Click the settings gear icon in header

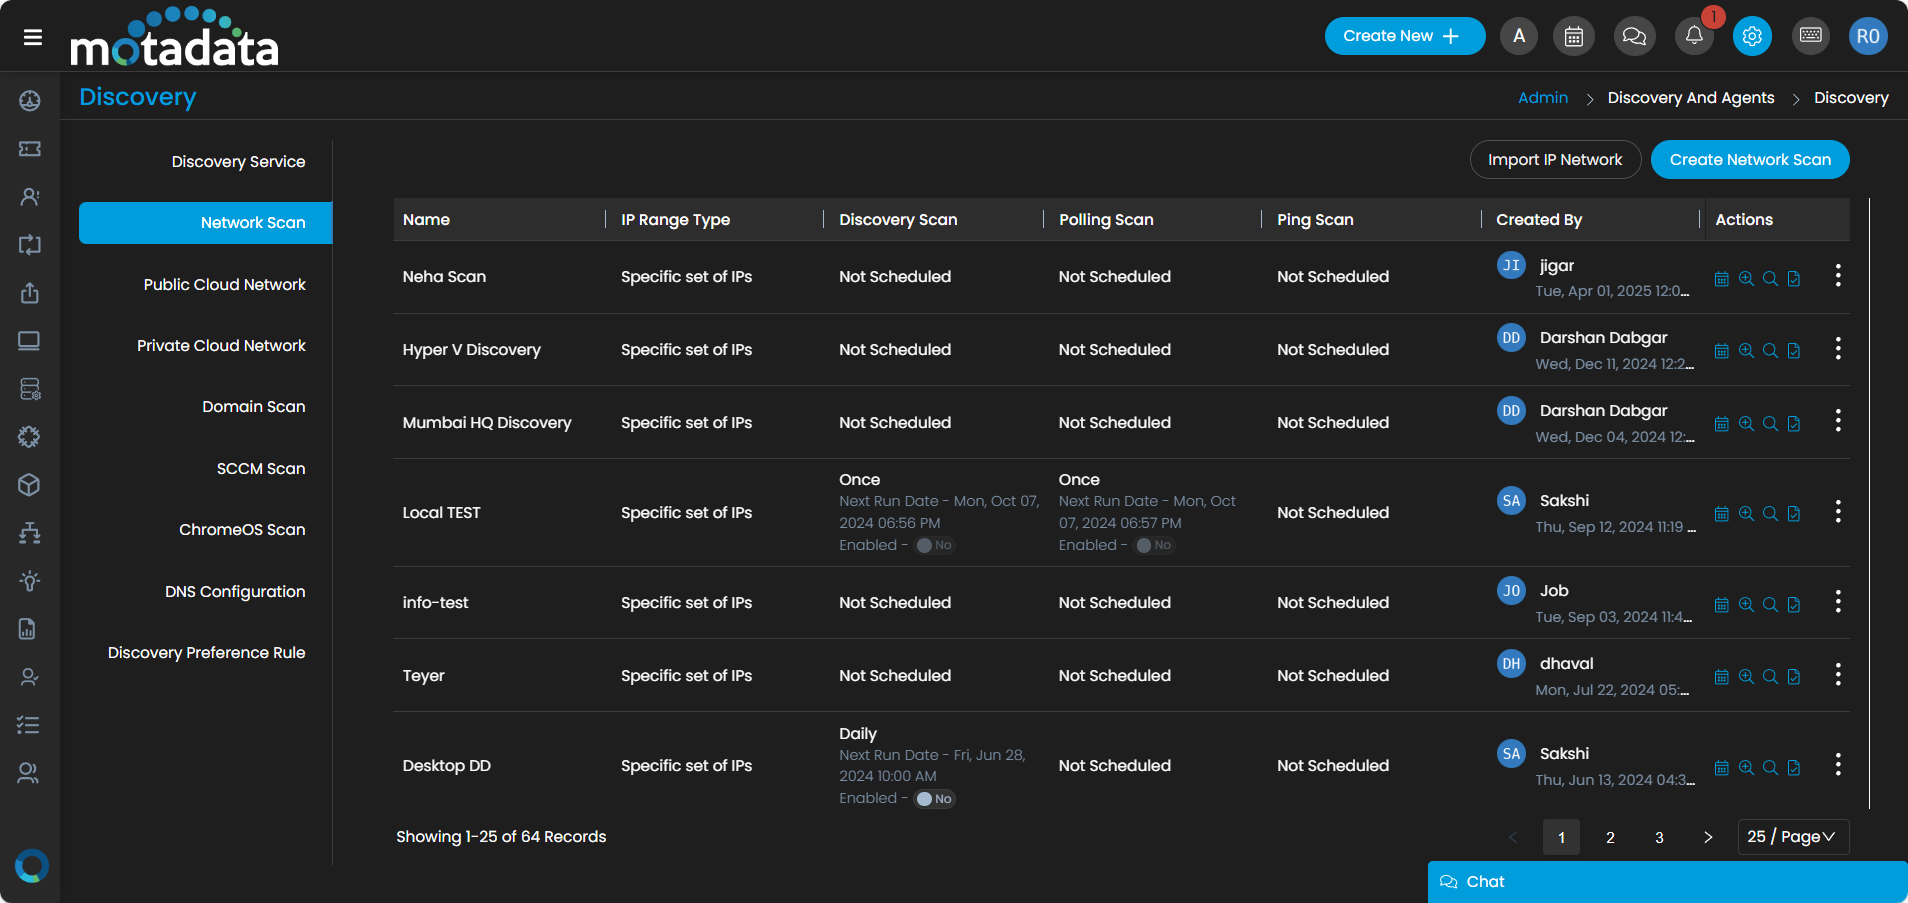click(x=1752, y=36)
